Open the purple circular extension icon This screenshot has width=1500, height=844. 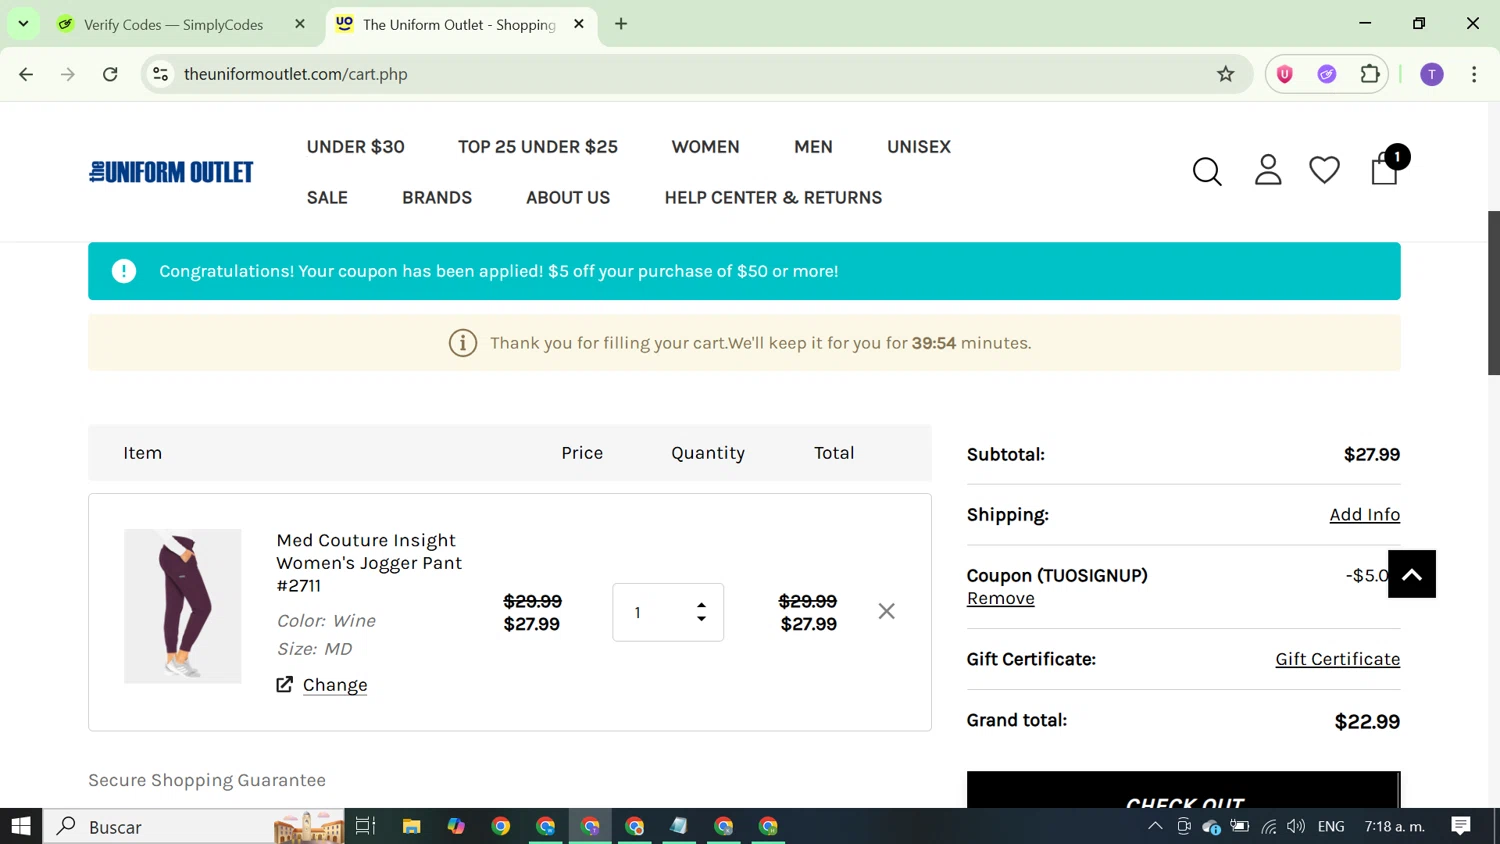click(1327, 74)
